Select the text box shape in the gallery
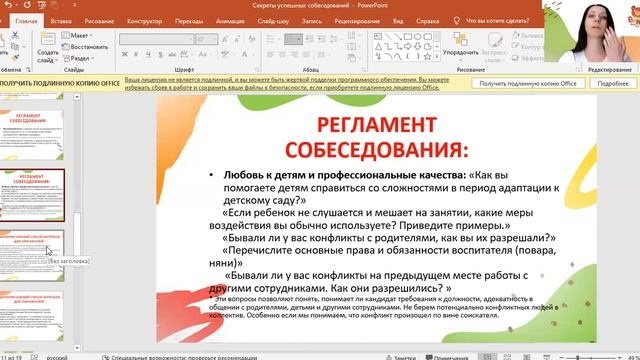The height and width of the screenshot is (360, 640). (378, 37)
